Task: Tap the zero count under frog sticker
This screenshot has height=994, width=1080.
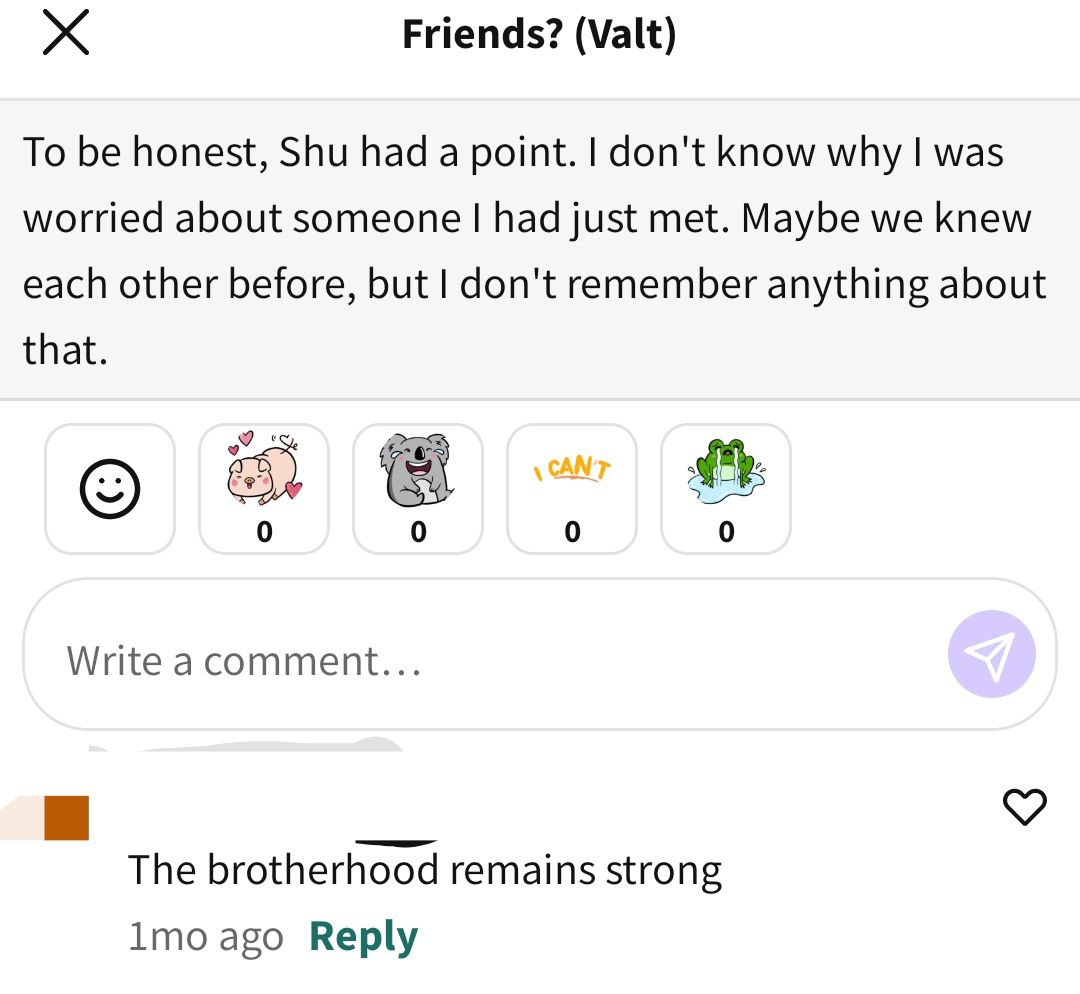Action: 726,532
